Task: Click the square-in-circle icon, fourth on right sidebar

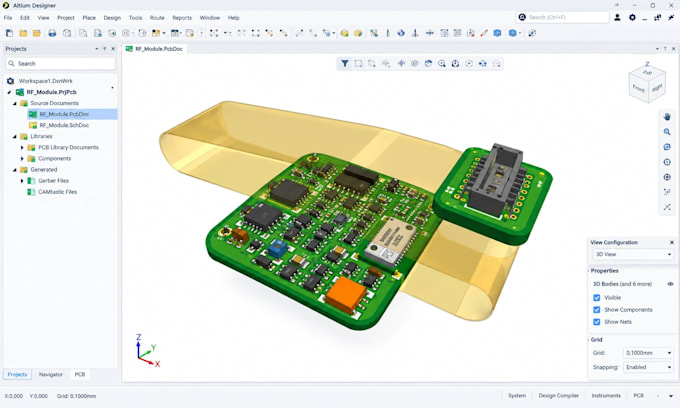Action: (667, 162)
